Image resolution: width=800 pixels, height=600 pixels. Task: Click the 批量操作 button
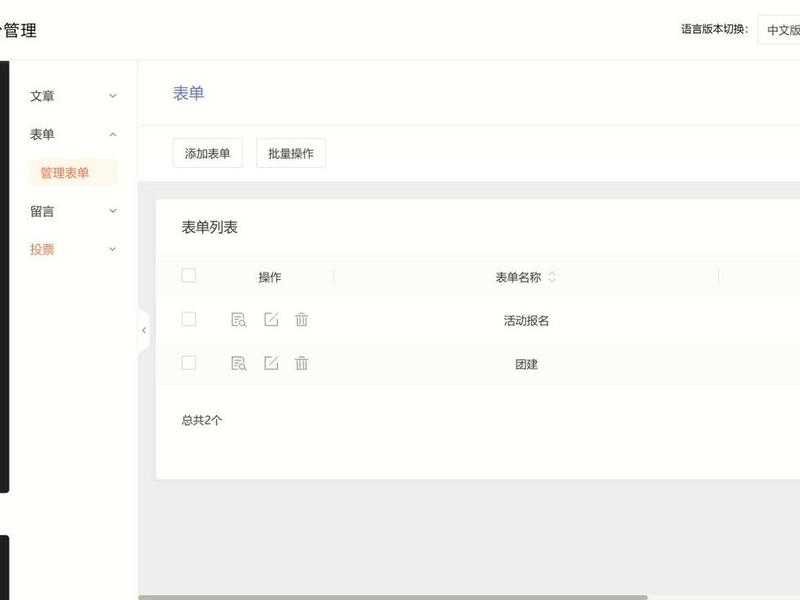pos(291,153)
